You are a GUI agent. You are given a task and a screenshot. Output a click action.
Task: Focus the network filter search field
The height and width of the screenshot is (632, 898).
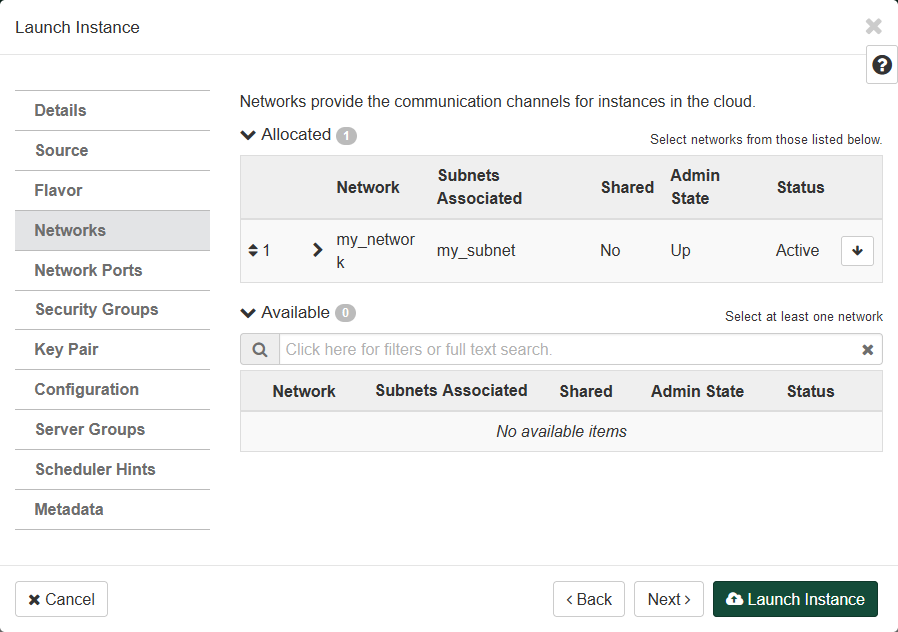pyautogui.click(x=568, y=350)
